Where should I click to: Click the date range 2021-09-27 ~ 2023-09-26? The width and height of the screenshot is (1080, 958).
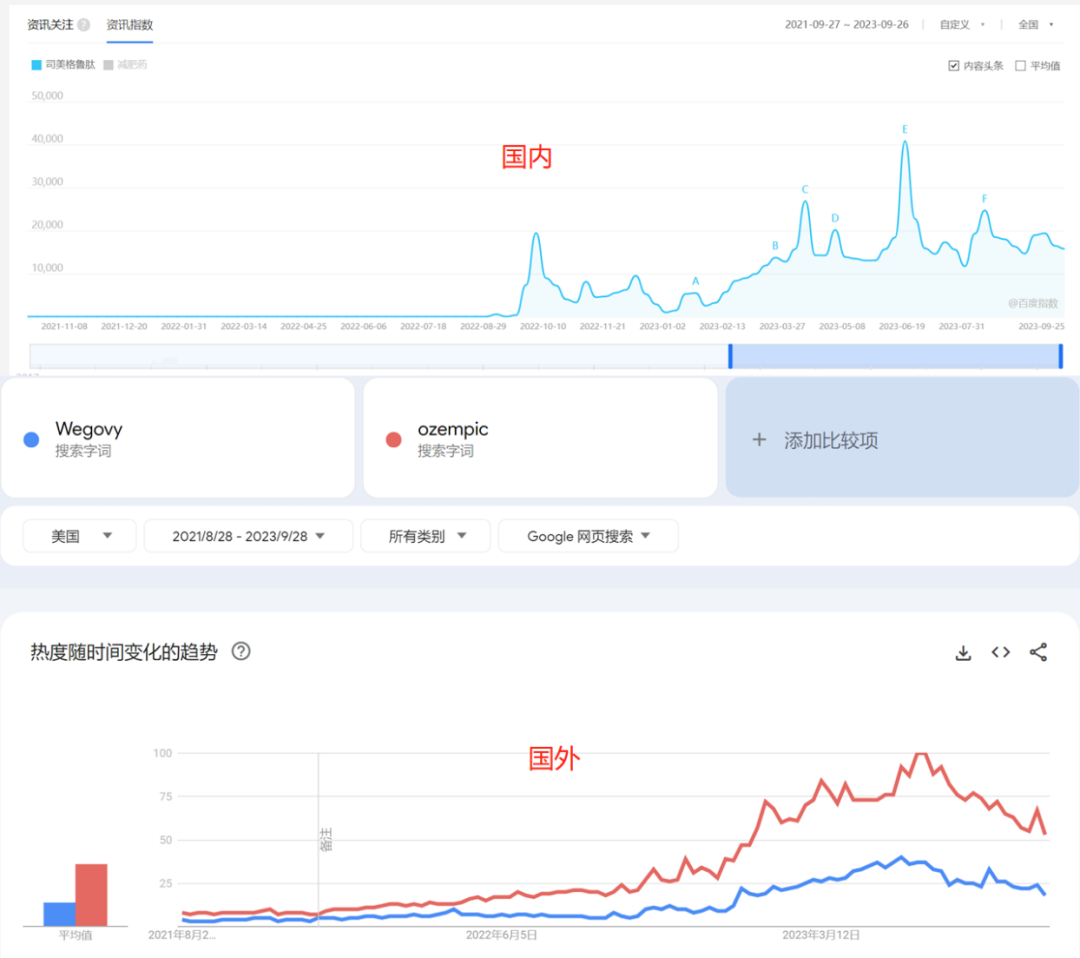click(x=847, y=25)
